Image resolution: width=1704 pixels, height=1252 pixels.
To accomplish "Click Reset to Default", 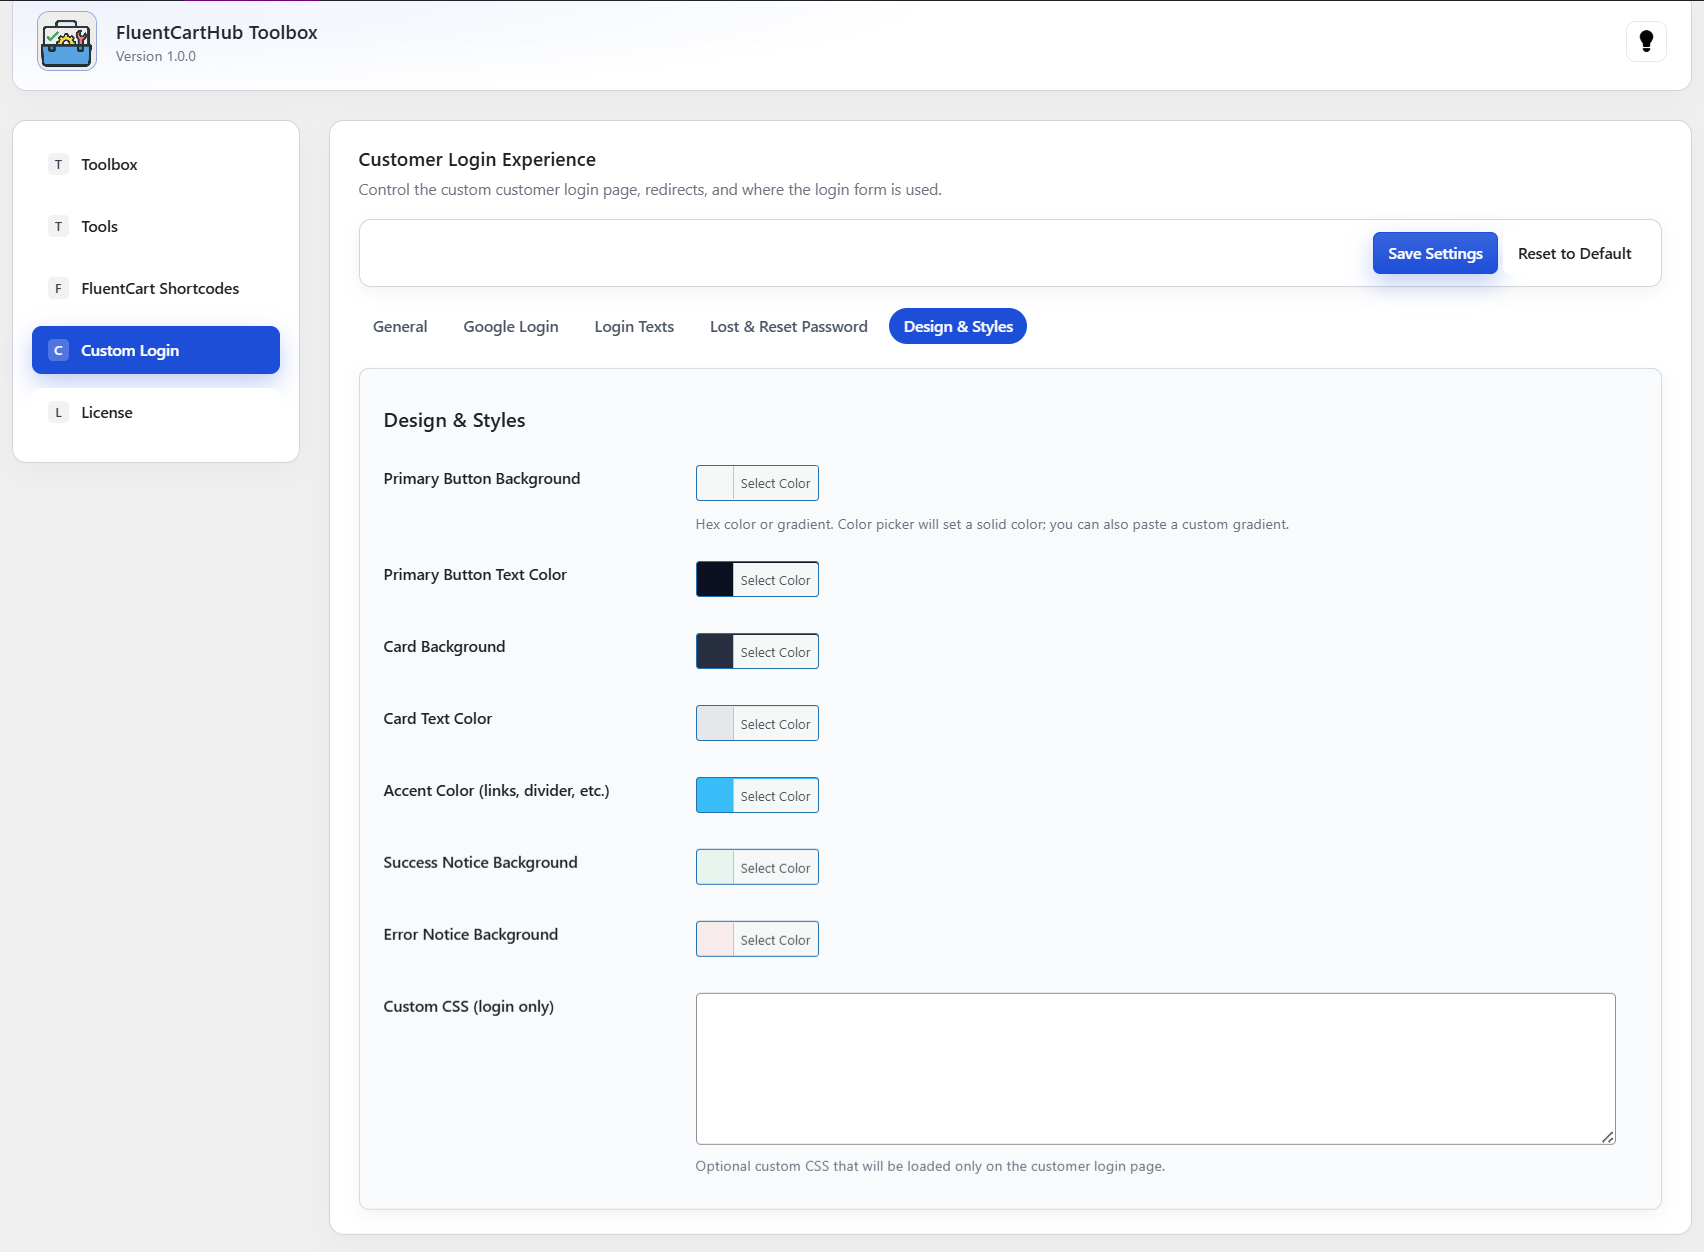I will (1574, 254).
